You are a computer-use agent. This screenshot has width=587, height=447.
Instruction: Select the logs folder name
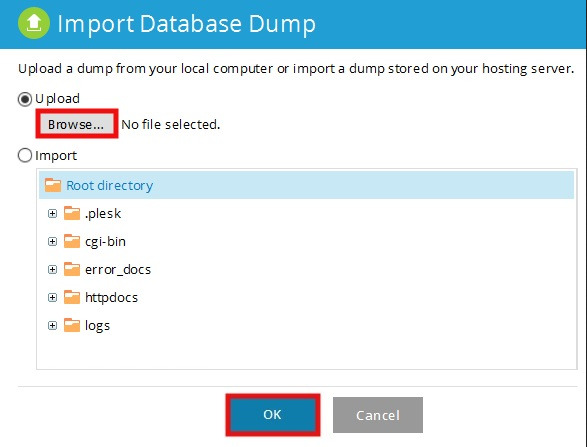click(97, 326)
